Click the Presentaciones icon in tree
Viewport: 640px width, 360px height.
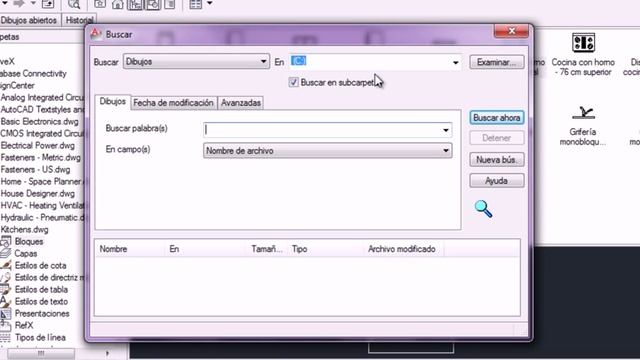pyautogui.click(x=5, y=313)
